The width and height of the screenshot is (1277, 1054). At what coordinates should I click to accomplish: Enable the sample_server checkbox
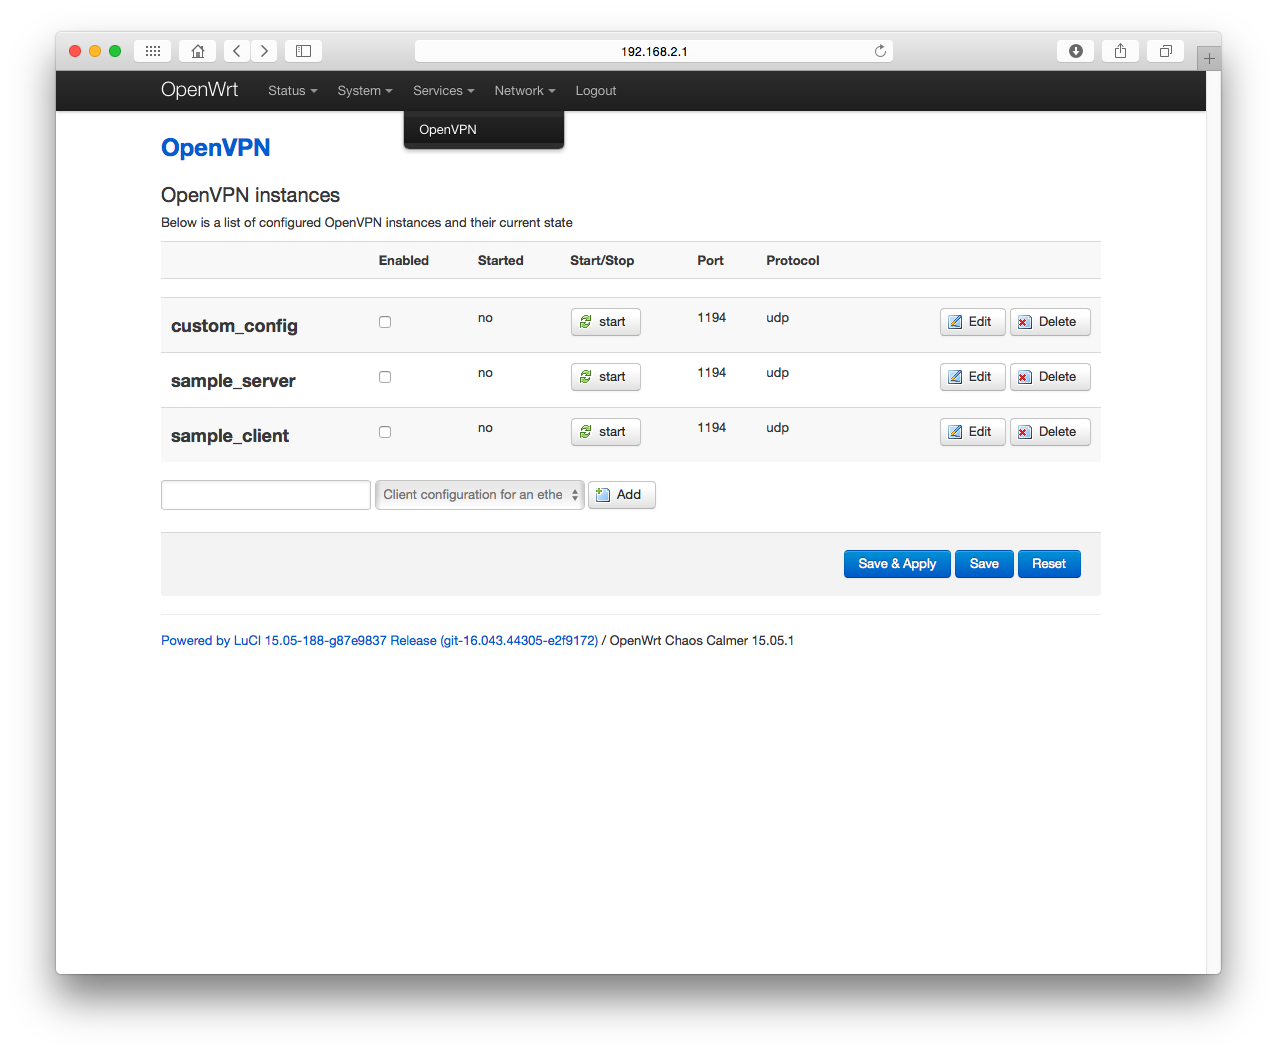(x=385, y=377)
